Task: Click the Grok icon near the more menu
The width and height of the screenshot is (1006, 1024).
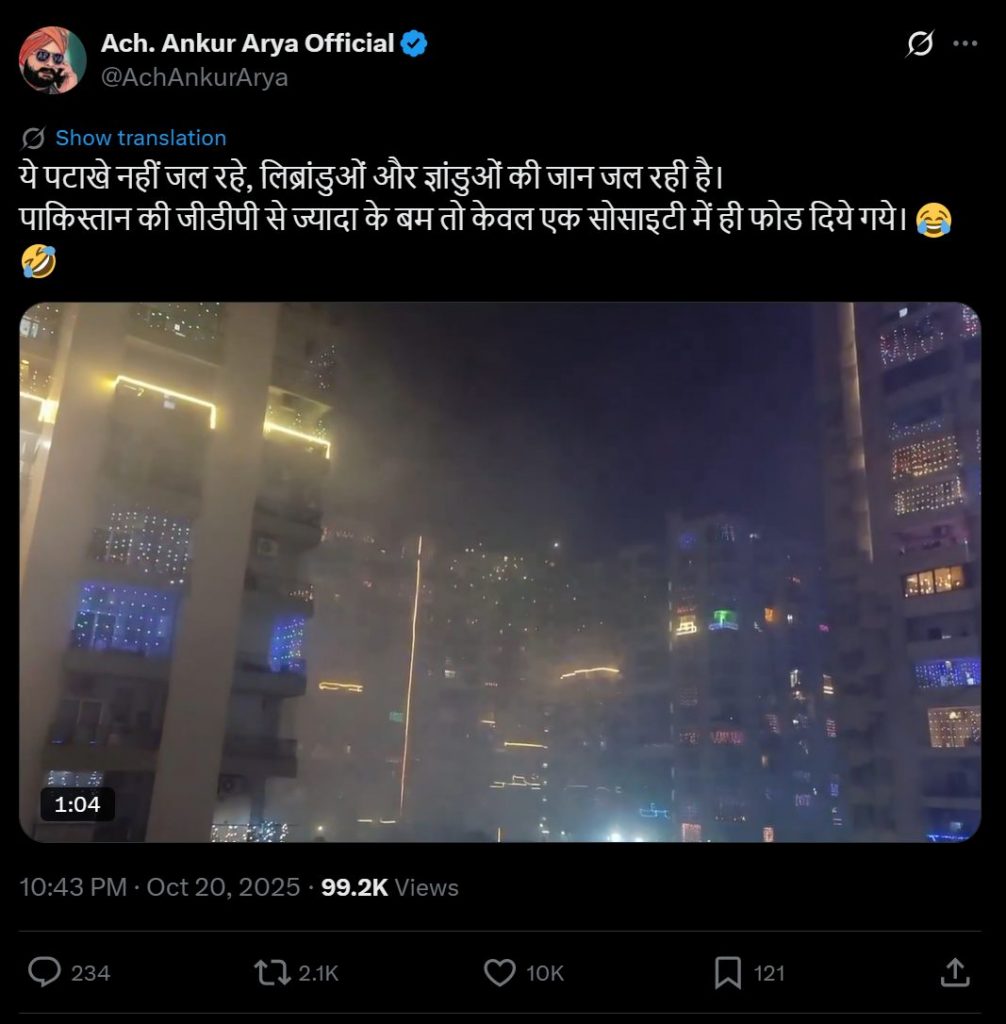Action: [920, 44]
